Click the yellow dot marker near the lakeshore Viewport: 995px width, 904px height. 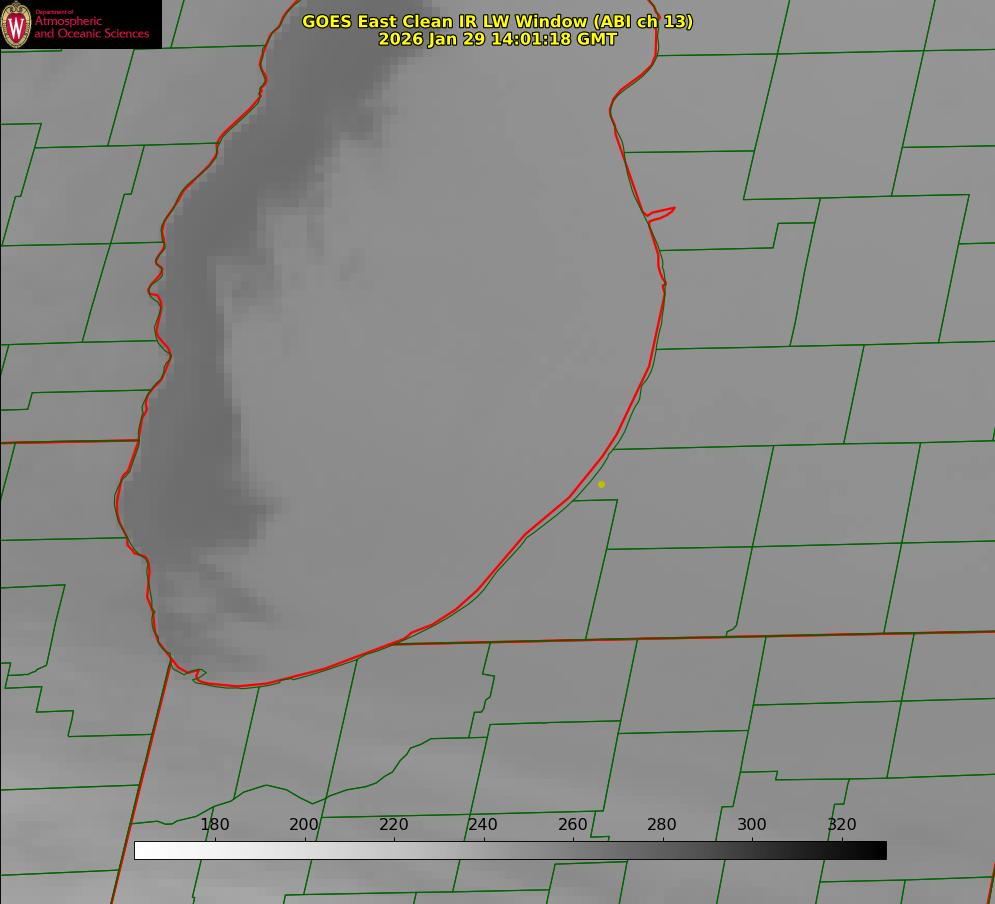(602, 484)
